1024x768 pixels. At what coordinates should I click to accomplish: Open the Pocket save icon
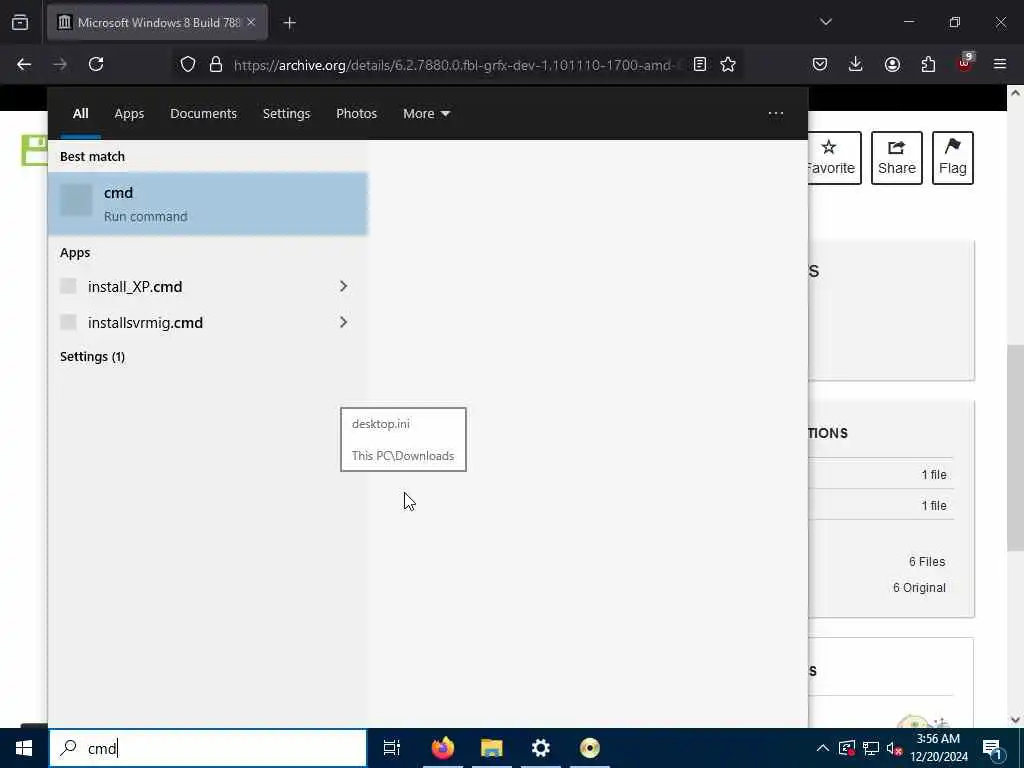pyautogui.click(x=820, y=64)
